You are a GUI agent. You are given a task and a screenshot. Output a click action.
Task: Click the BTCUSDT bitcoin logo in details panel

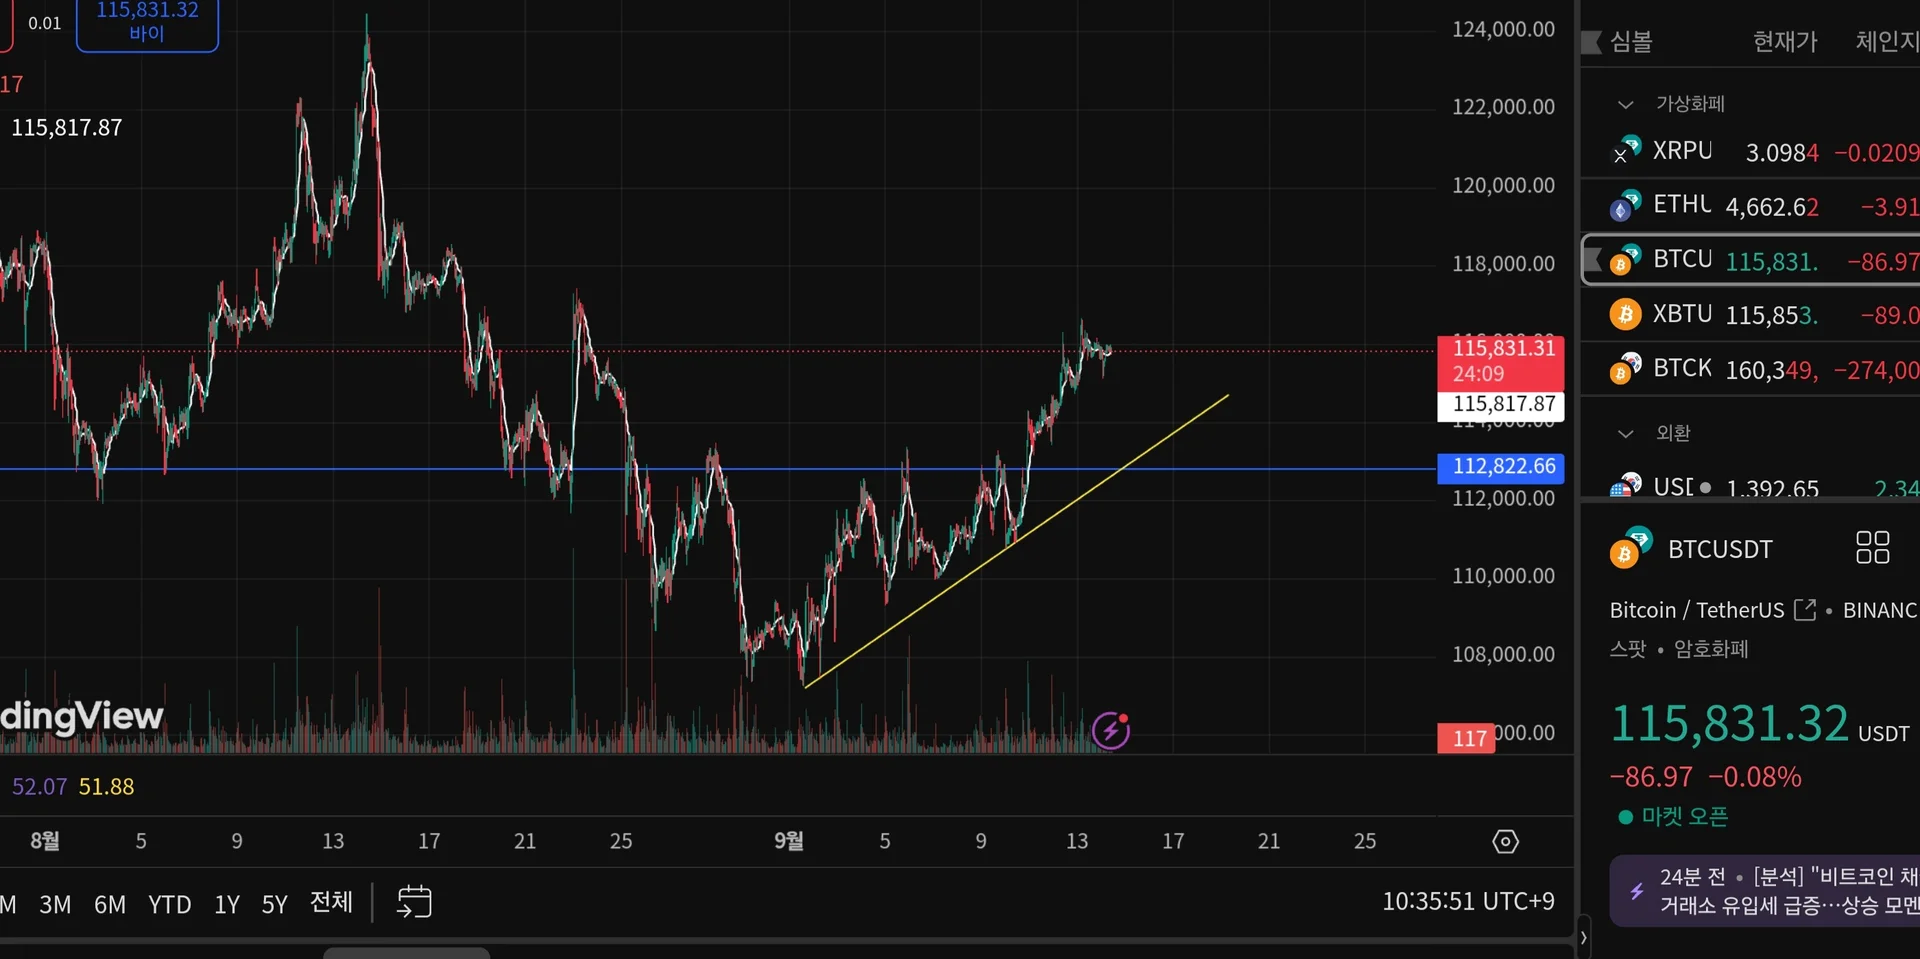(x=1630, y=547)
